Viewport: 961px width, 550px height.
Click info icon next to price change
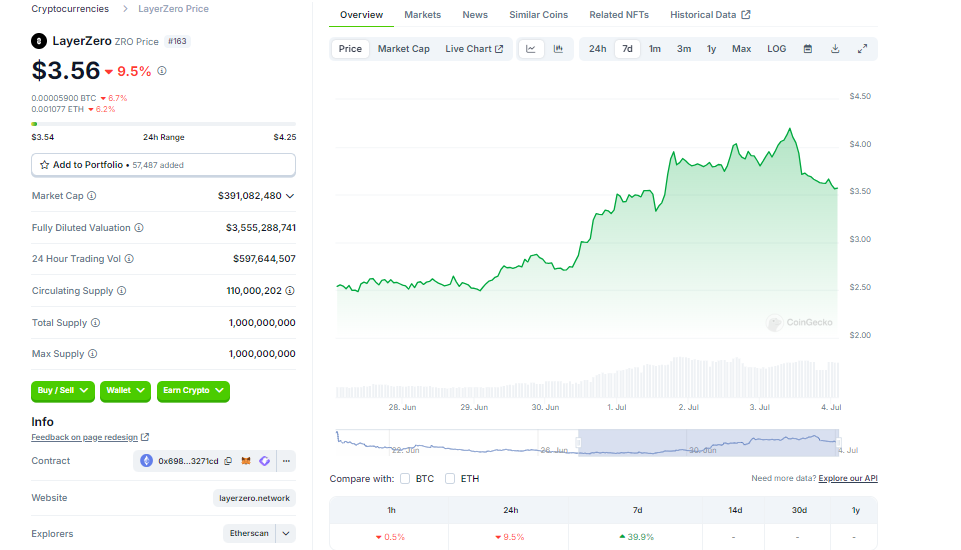click(x=162, y=71)
